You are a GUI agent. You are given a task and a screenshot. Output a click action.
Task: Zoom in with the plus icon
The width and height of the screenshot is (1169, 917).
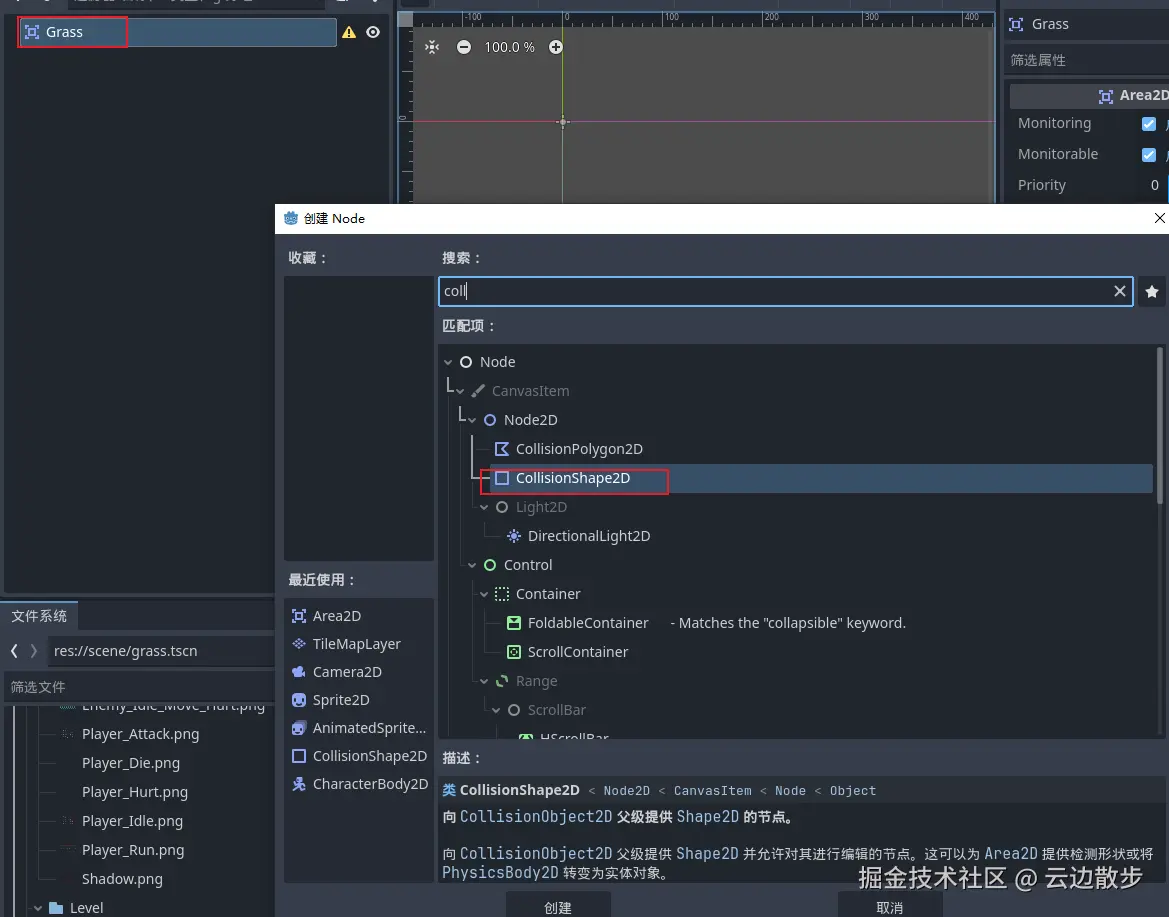(x=555, y=47)
